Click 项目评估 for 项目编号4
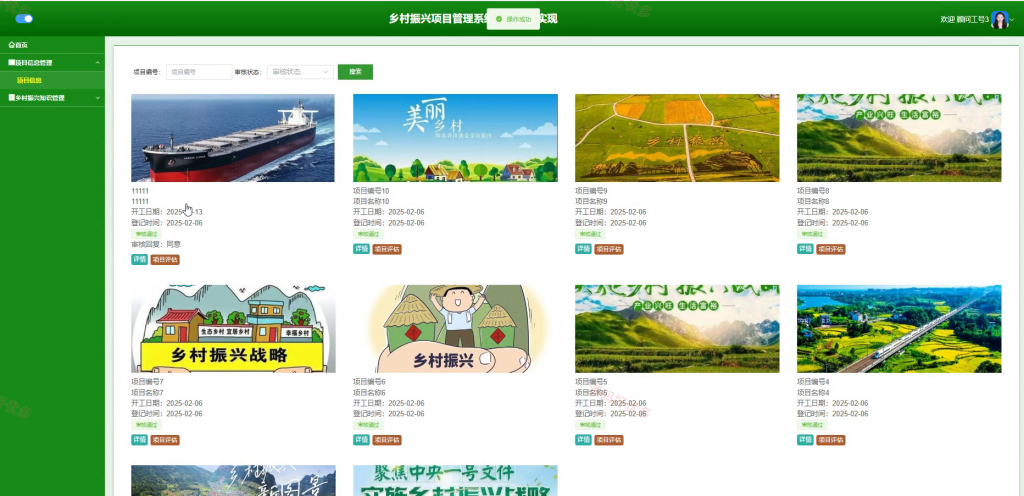This screenshot has height=496, width=1024. [x=831, y=441]
